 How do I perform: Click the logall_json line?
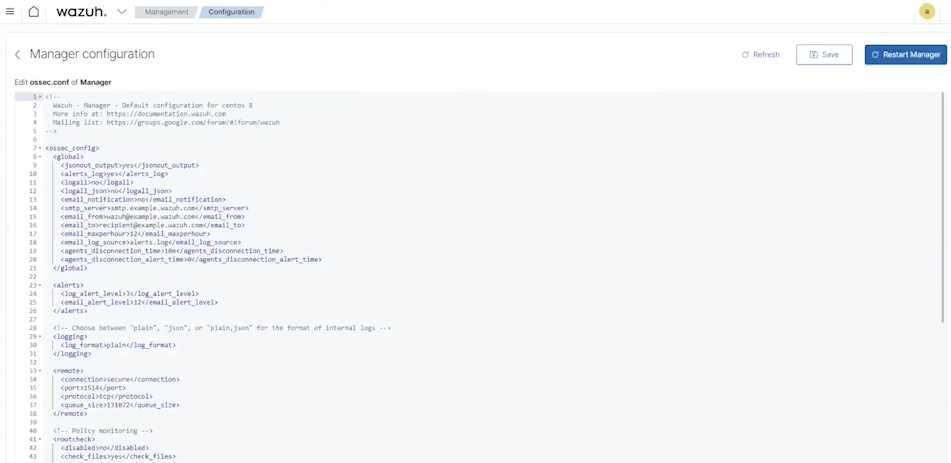click(116, 191)
